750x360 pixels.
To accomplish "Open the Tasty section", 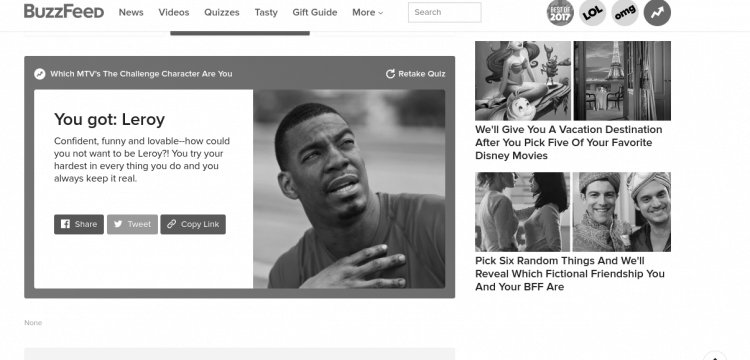I will (266, 12).
